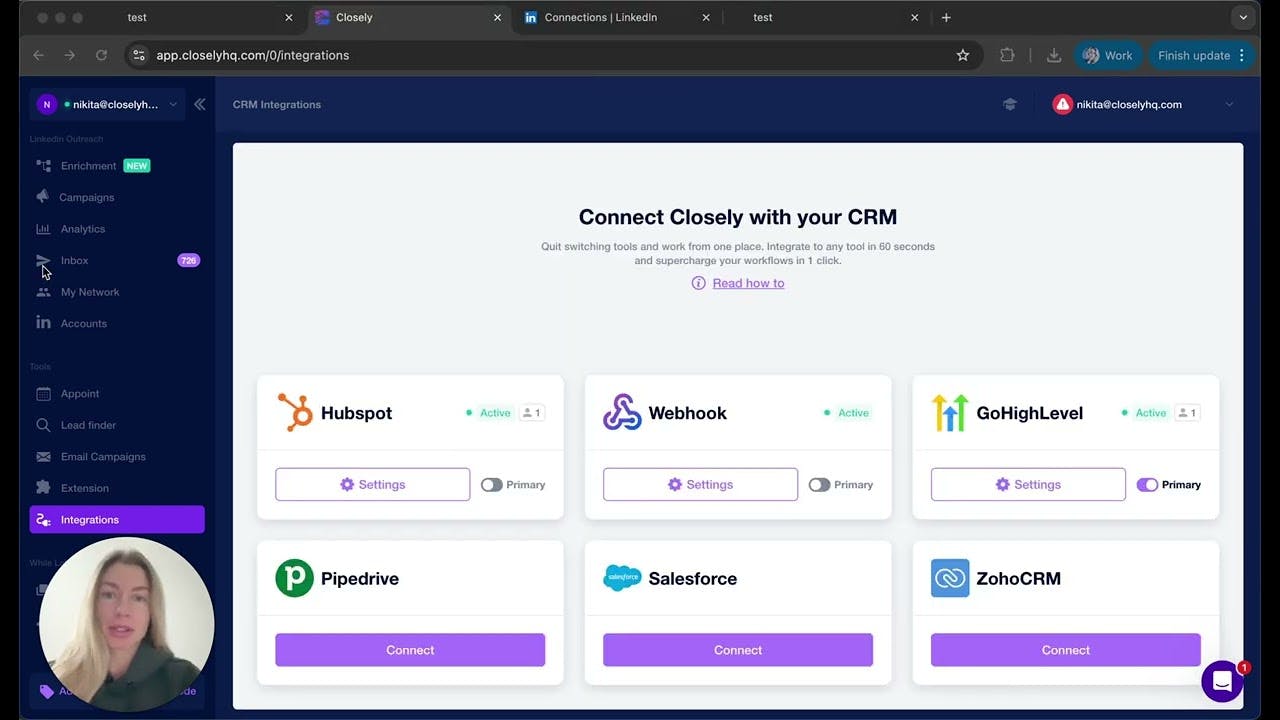Open the browser Extensions puzzle icon
This screenshot has height=720, width=1280.
point(1007,55)
